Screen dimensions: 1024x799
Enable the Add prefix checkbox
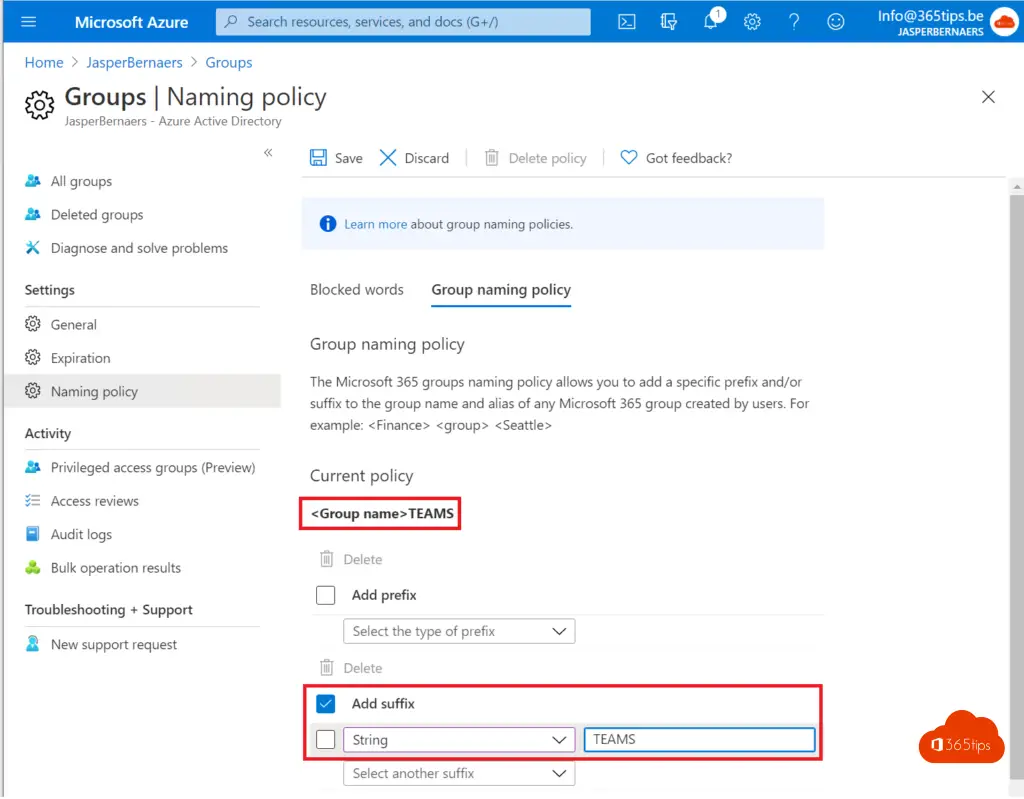(326, 595)
